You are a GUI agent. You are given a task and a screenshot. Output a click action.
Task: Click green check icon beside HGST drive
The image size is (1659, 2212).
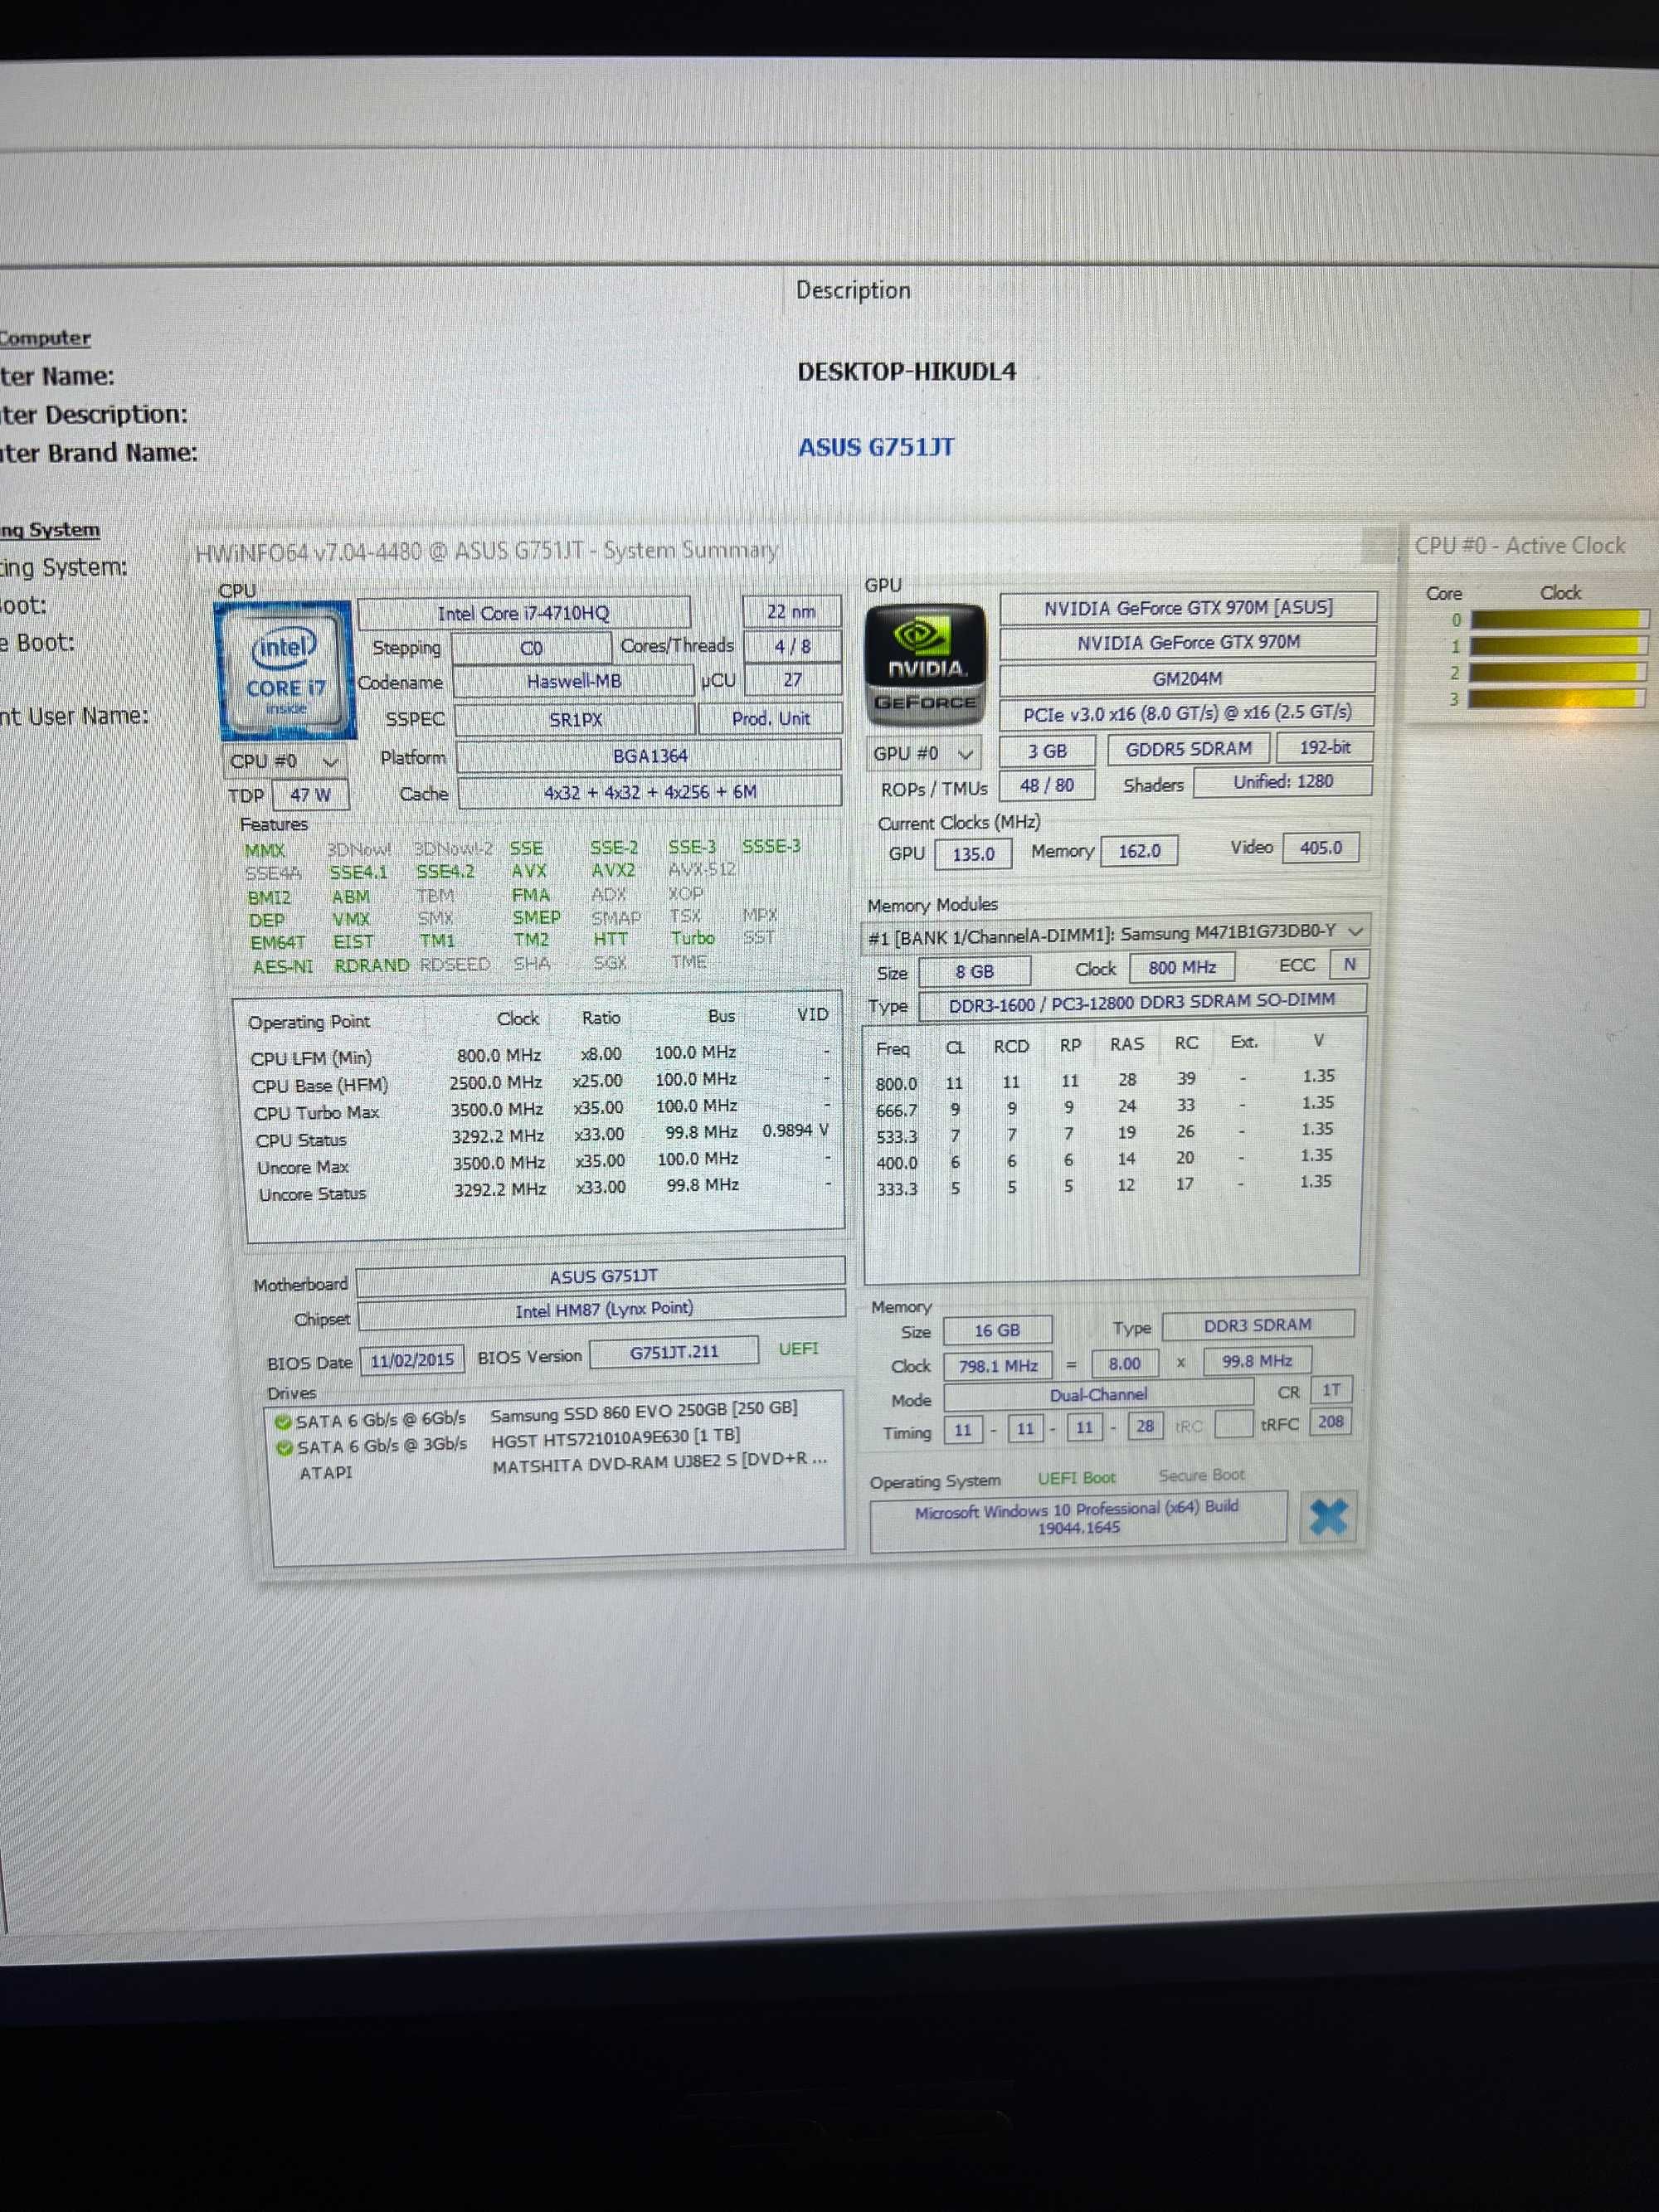tap(284, 1447)
